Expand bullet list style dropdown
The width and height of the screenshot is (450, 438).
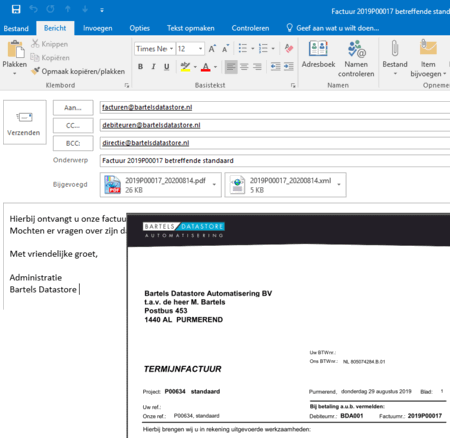point(253,49)
